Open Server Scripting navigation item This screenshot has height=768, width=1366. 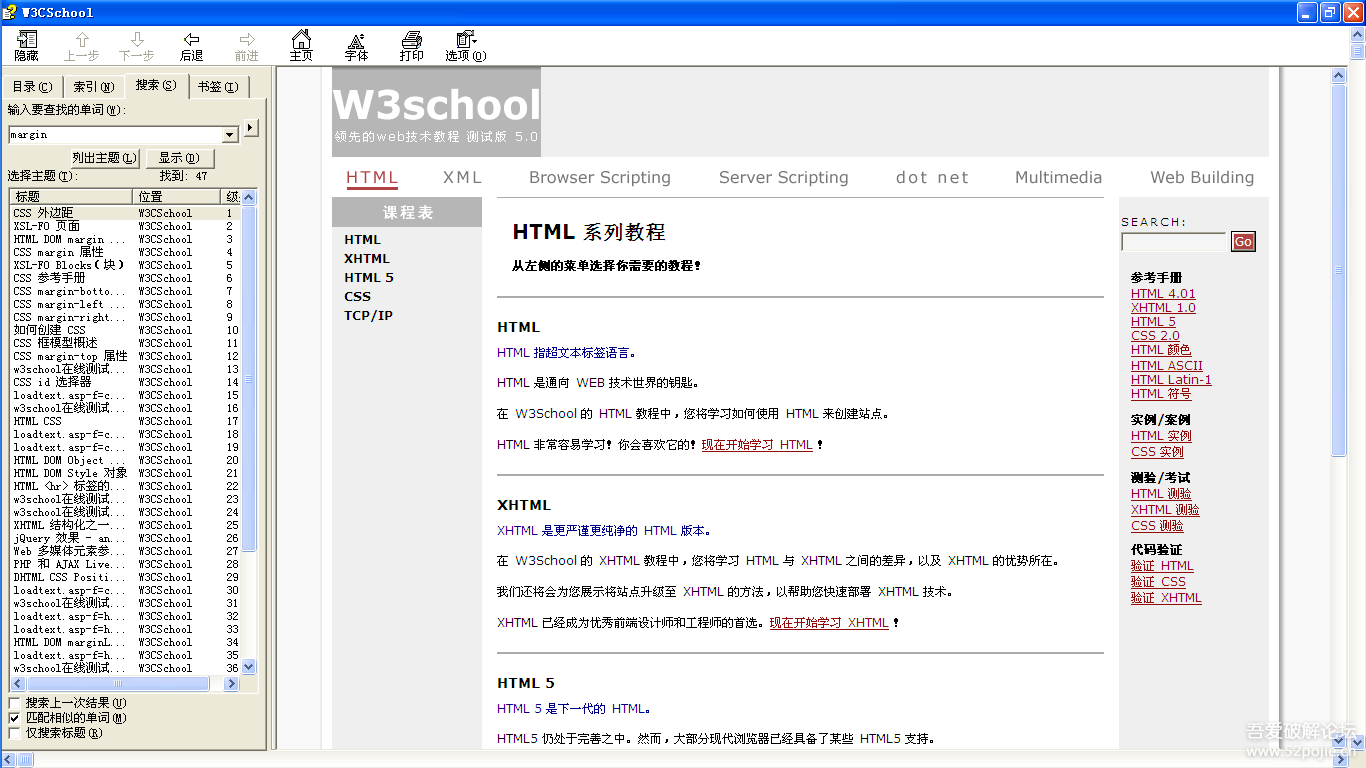point(783,177)
